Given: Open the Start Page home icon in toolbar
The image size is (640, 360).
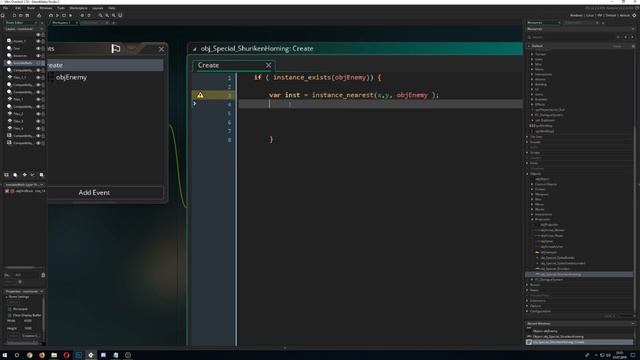Looking at the screenshot, I should point(3,16).
